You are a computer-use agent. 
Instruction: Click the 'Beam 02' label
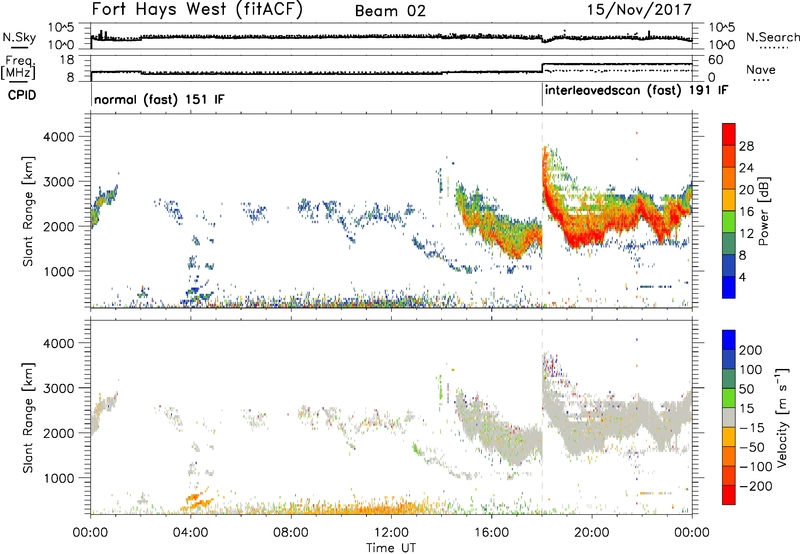point(390,11)
